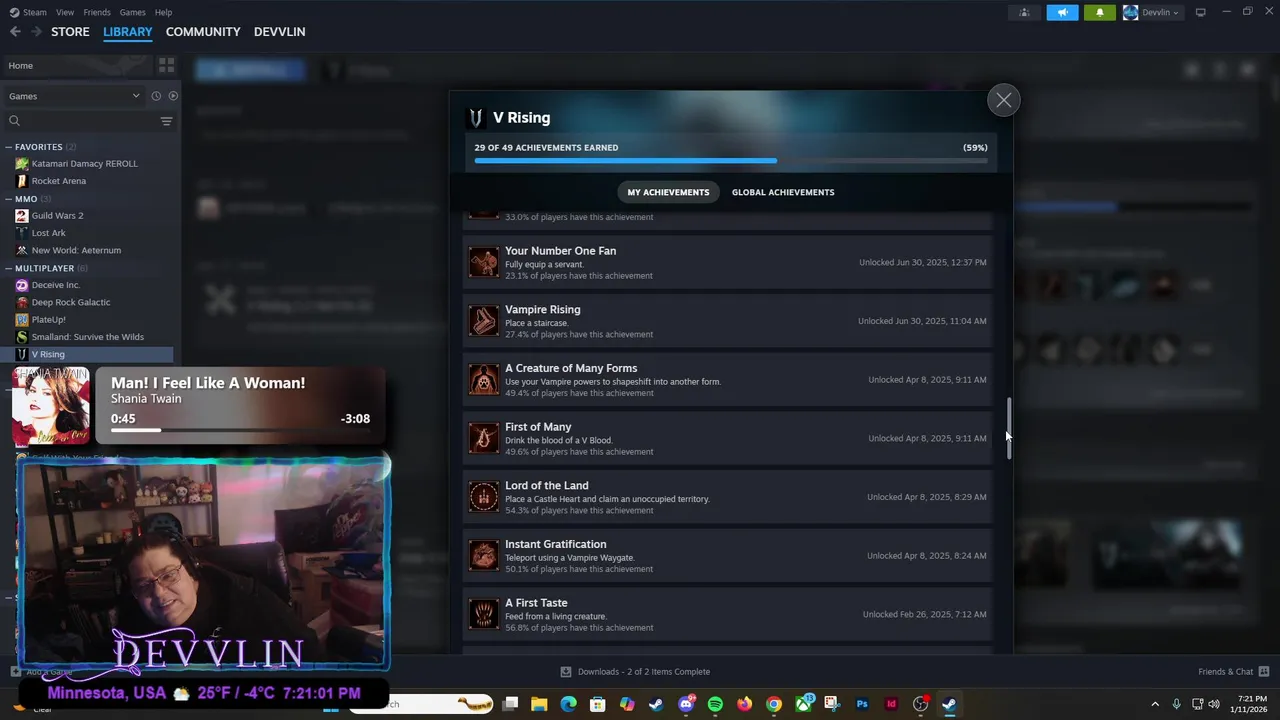Viewport: 1280px width, 720px height.
Task: Click the song progress bar in music overlay
Action: click(240, 431)
